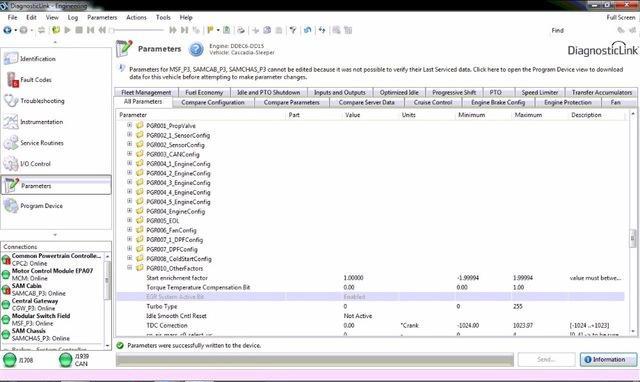Open the Log menu
The width and height of the screenshot is (640, 382).
[73, 17]
